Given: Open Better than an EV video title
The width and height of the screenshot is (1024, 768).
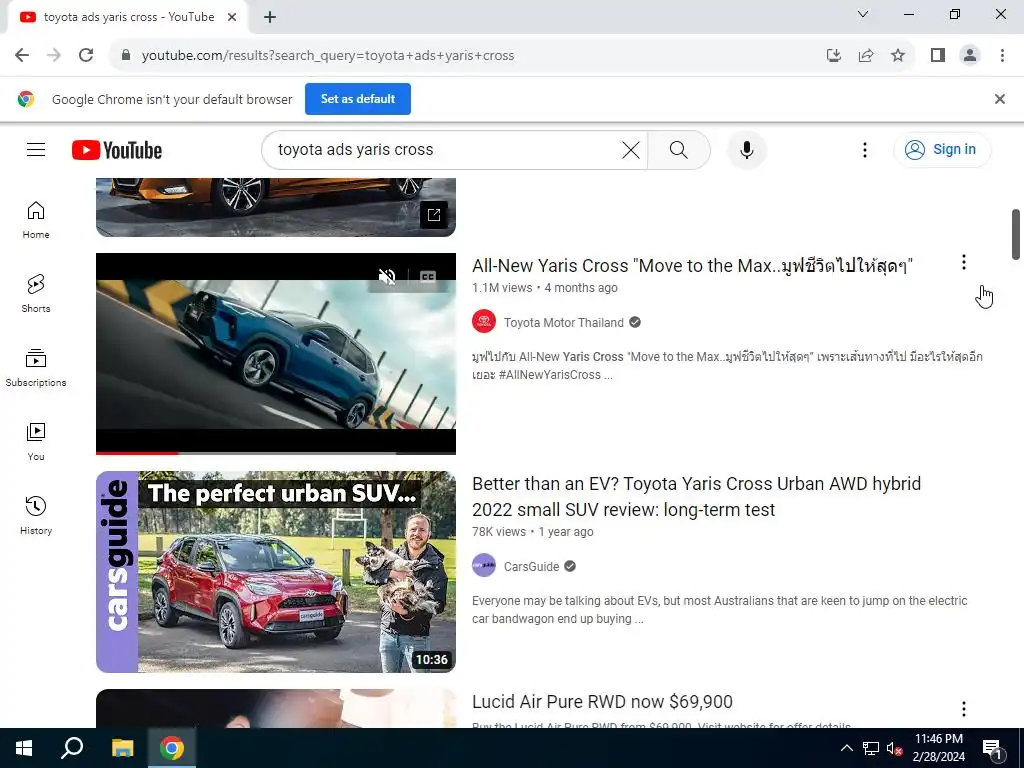Looking at the screenshot, I should tap(696, 496).
